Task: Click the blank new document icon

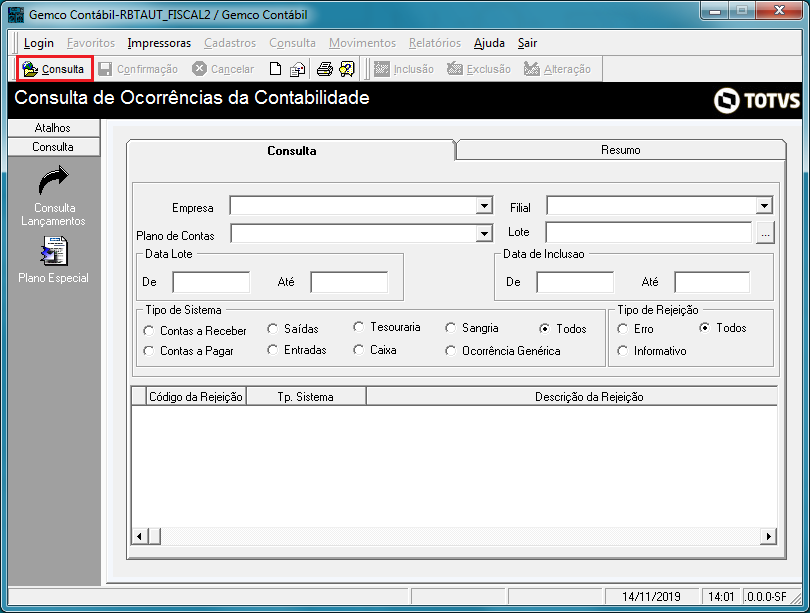Action: point(275,69)
